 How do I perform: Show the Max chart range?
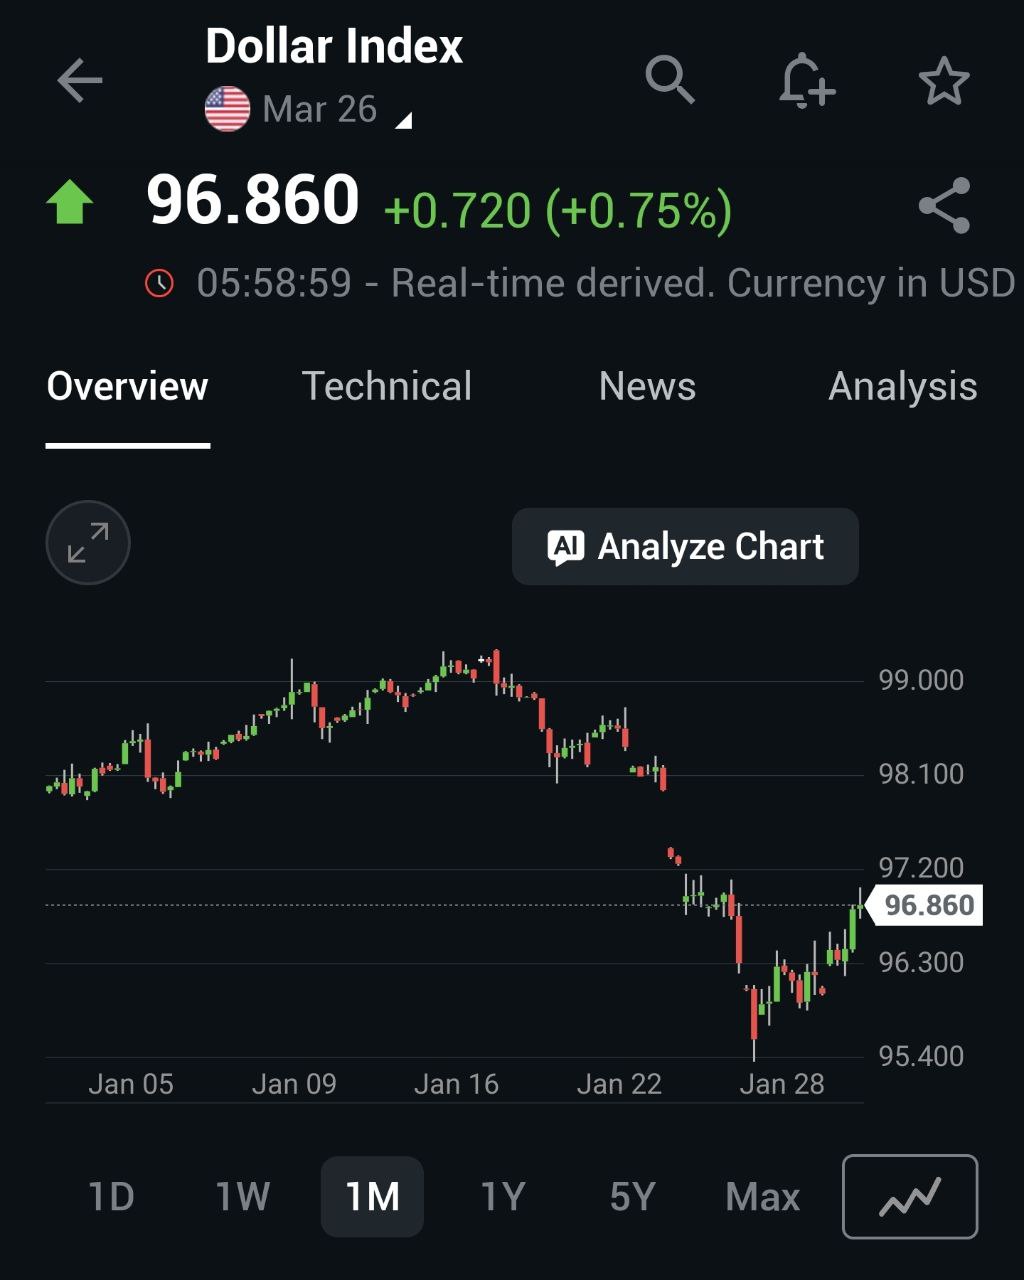click(763, 1196)
